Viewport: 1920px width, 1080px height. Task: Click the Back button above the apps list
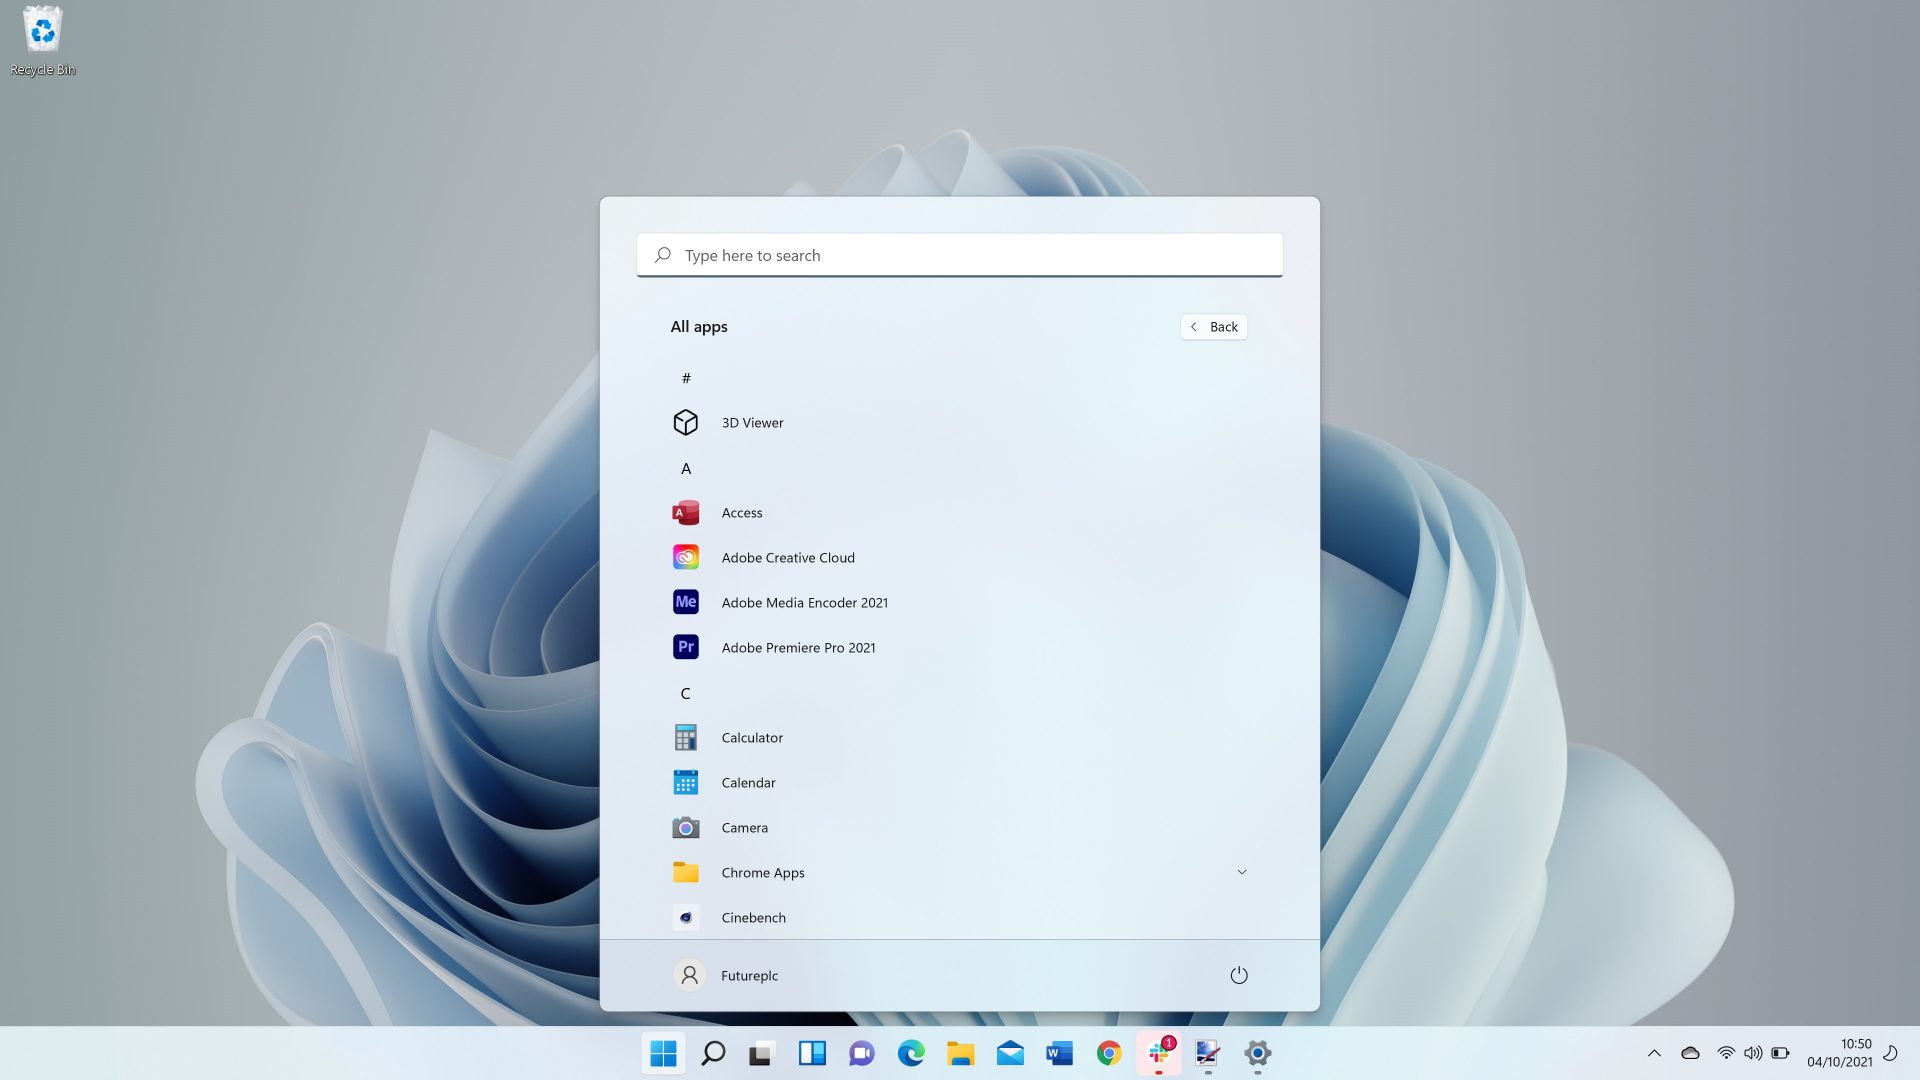[1213, 326]
